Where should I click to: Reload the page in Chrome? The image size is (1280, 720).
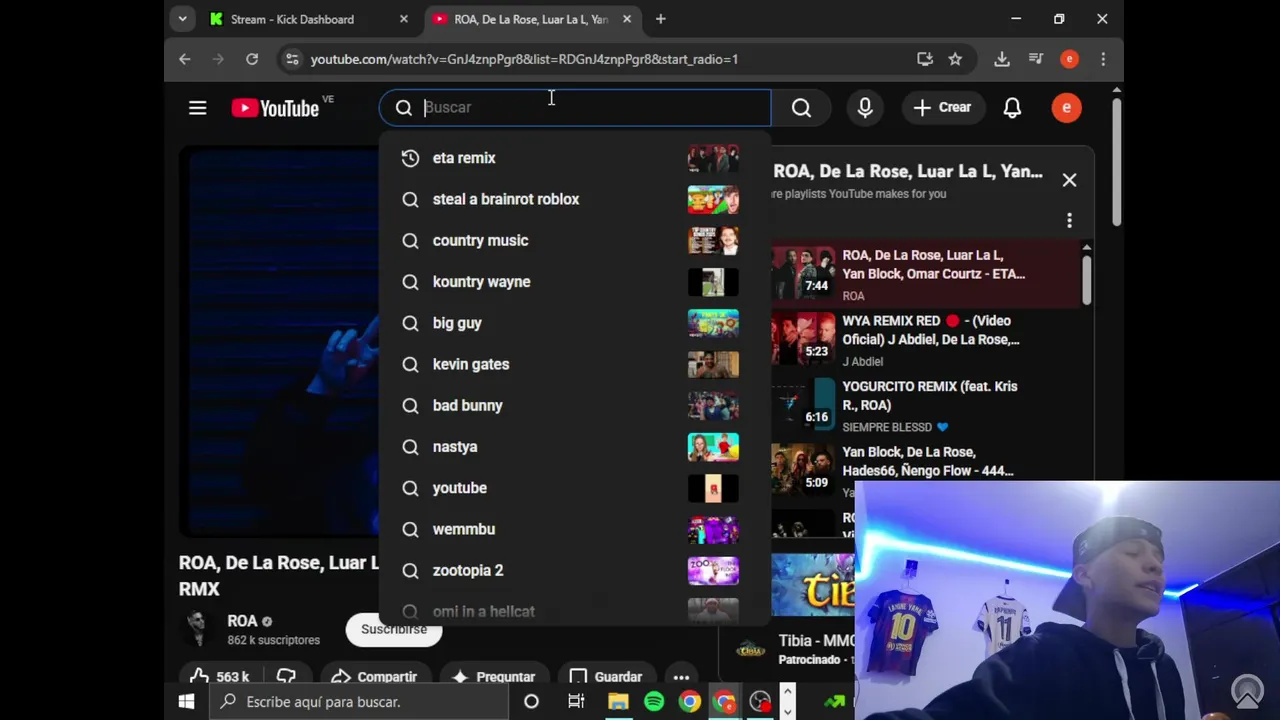(x=252, y=59)
